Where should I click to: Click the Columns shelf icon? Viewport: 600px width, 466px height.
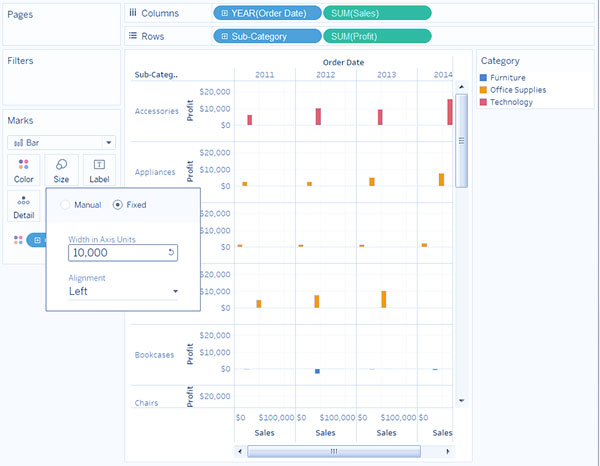click(133, 13)
